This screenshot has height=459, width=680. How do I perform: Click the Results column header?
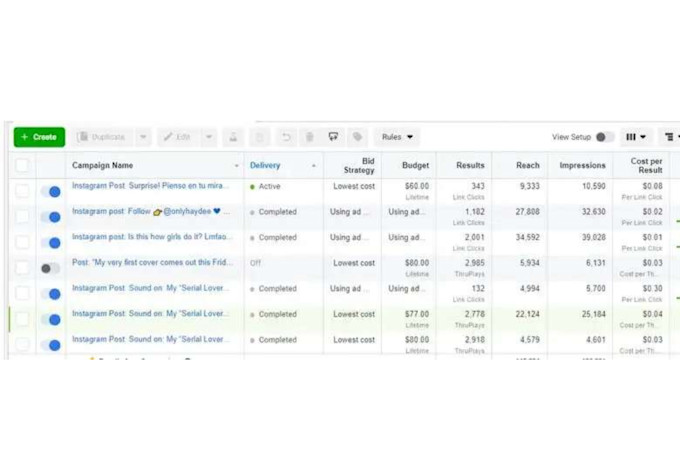pyautogui.click(x=470, y=165)
